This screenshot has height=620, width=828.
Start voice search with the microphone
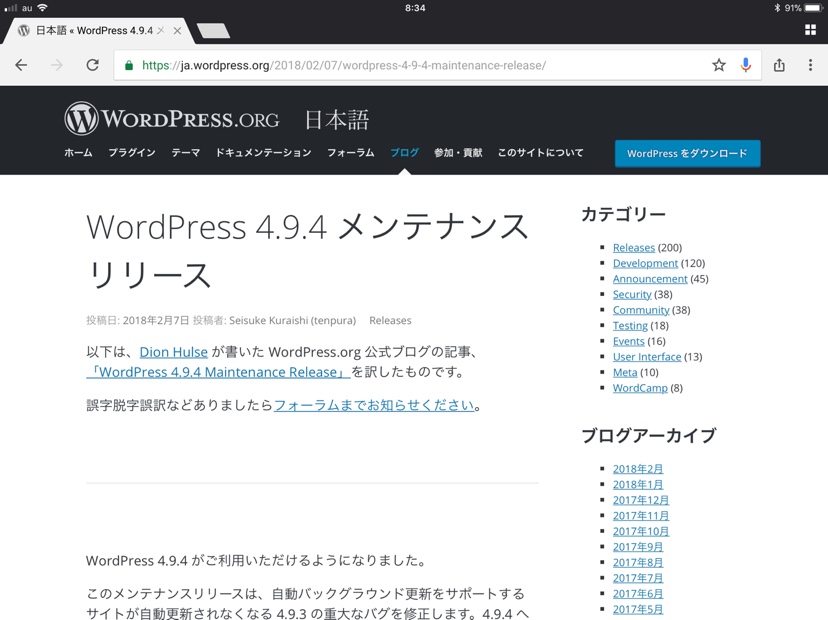coord(746,65)
